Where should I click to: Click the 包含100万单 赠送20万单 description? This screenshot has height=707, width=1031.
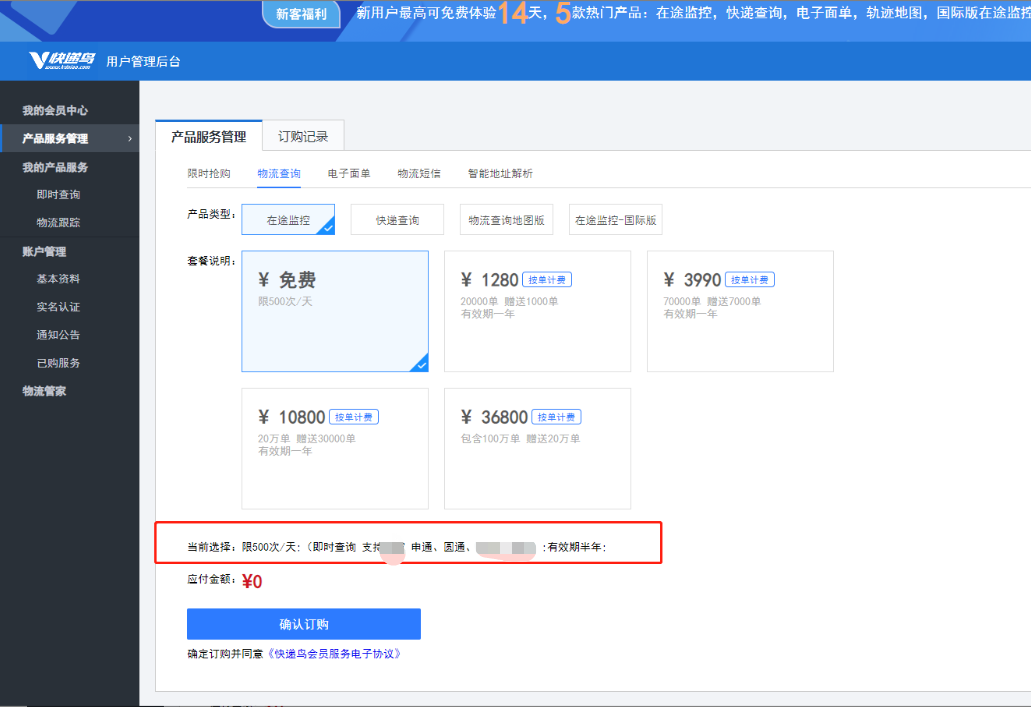click(520, 439)
